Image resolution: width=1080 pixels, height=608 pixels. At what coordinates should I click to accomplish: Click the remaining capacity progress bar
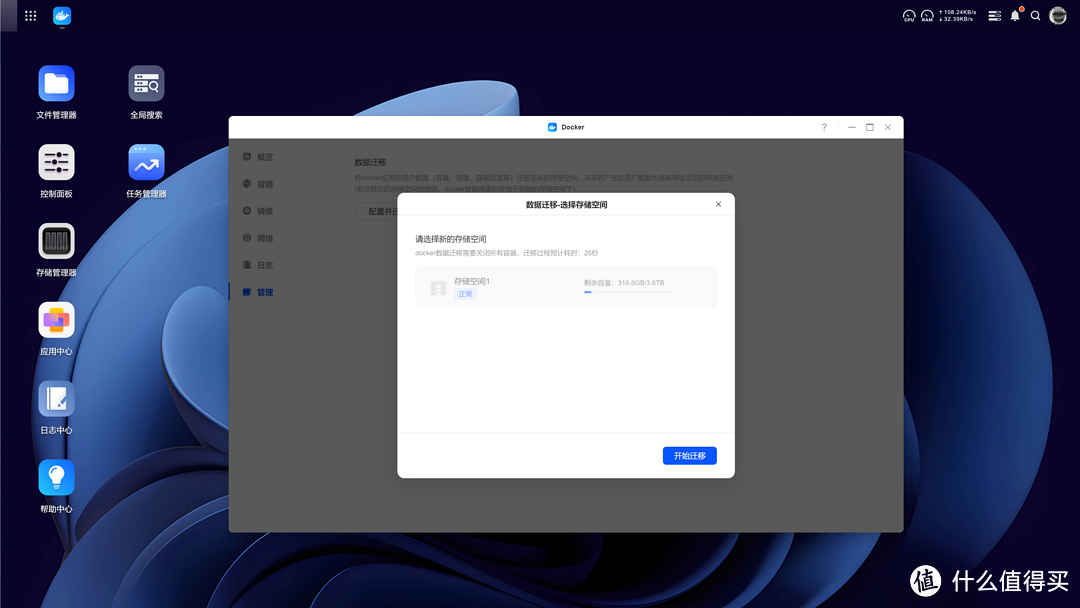coord(629,292)
